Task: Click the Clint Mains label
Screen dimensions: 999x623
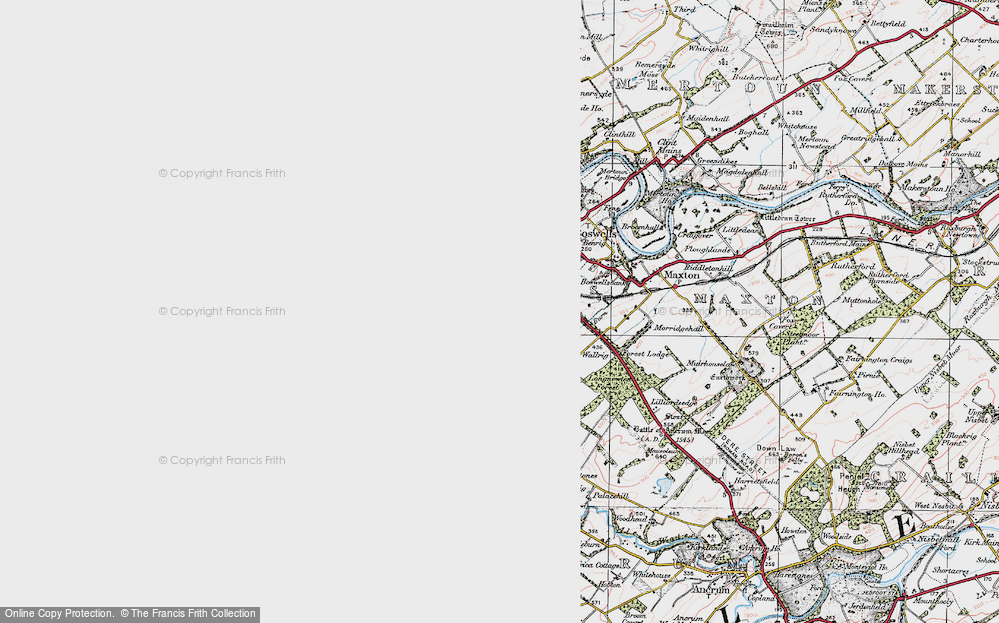Action: (668, 147)
